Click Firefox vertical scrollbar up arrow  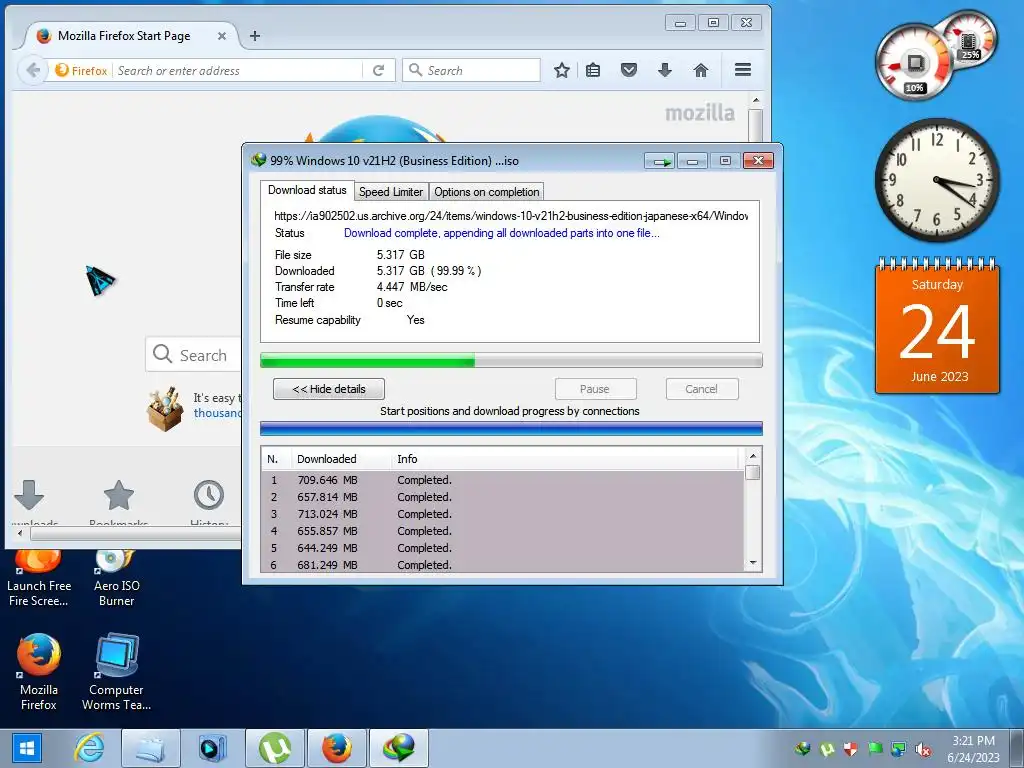[x=756, y=100]
